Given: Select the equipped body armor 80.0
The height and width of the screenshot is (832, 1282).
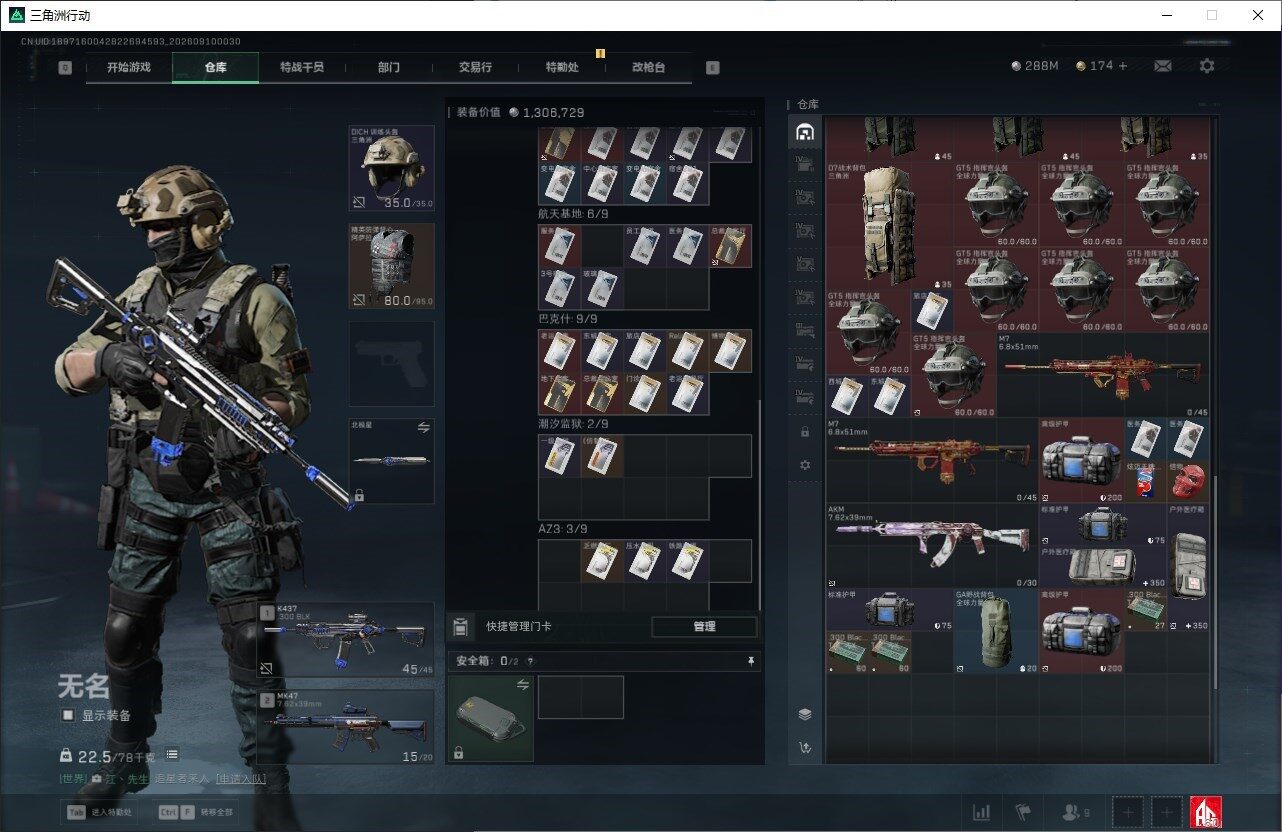Looking at the screenshot, I should tap(391, 266).
